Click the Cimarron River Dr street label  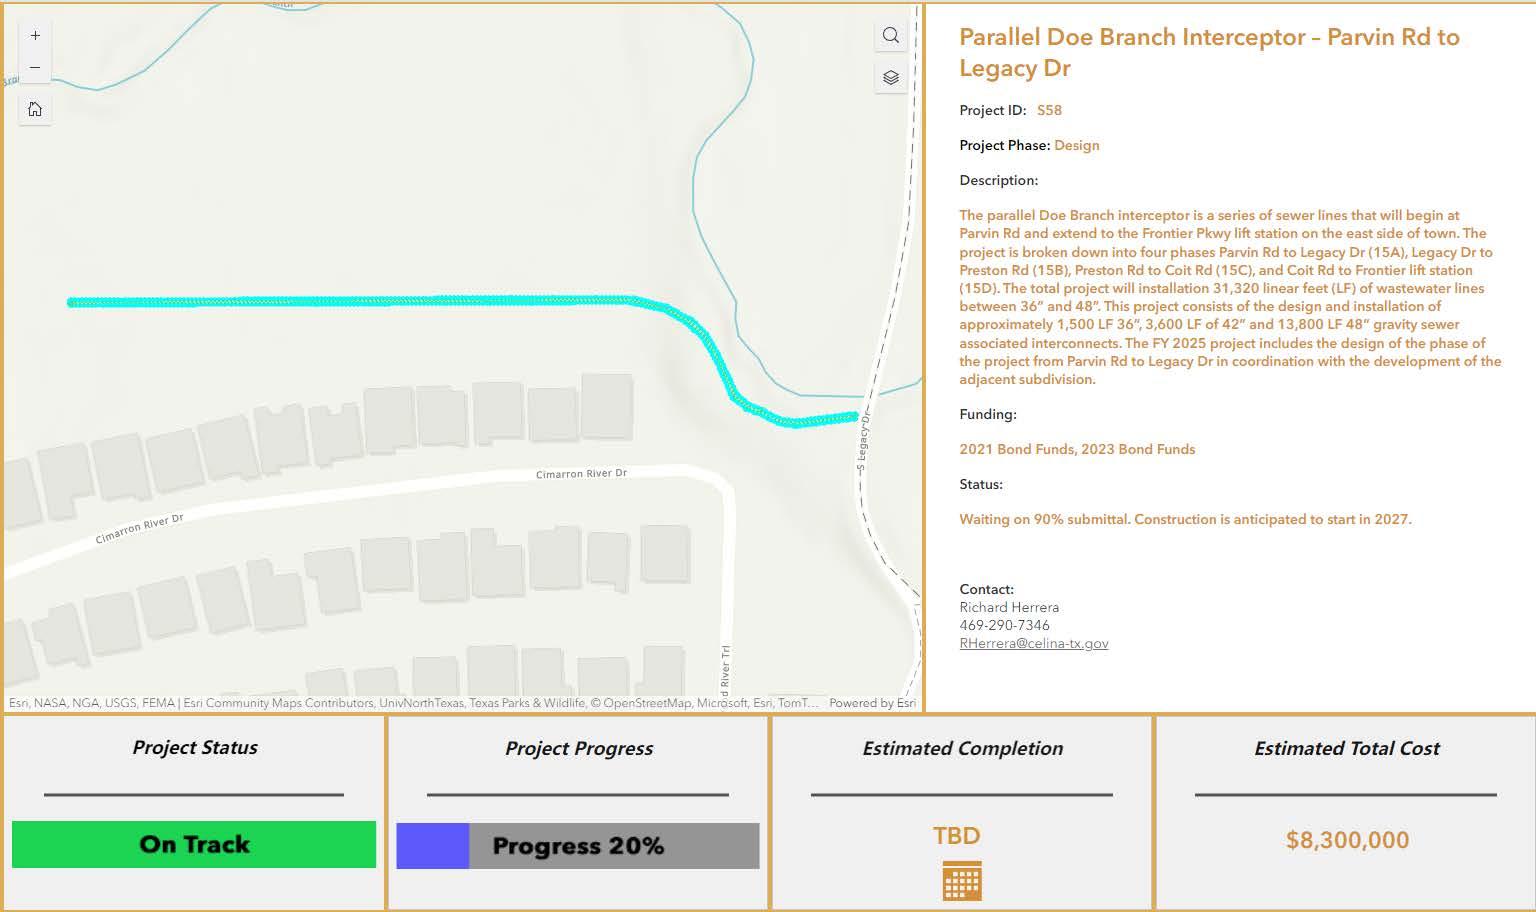[581, 473]
